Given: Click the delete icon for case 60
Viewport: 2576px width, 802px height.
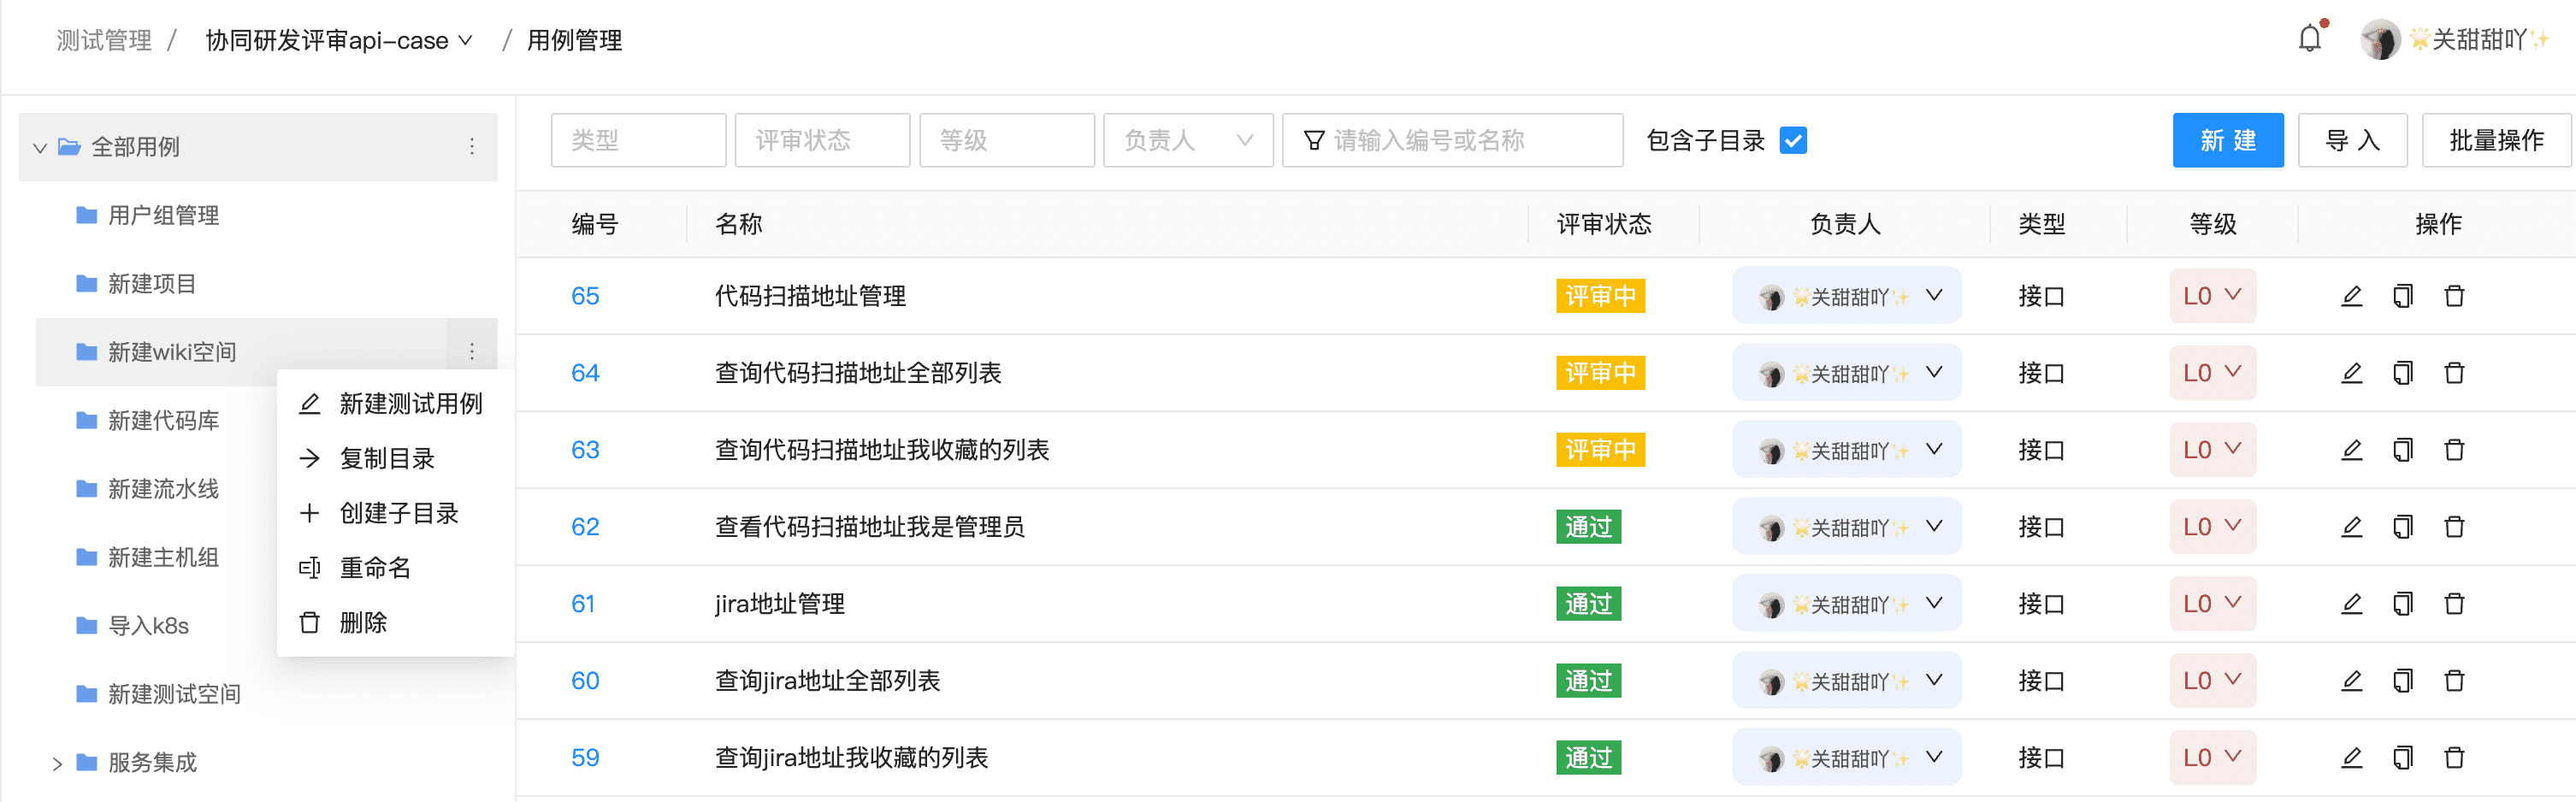Looking at the screenshot, I should coord(2456,681).
